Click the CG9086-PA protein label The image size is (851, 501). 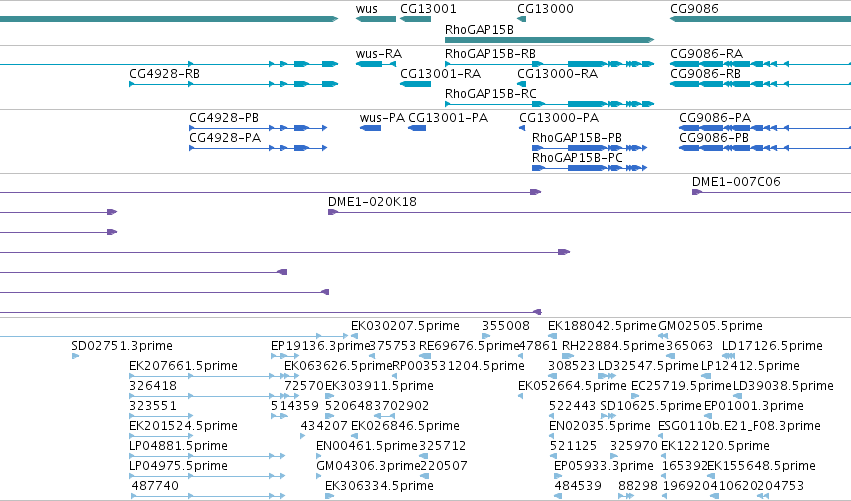tap(715, 118)
